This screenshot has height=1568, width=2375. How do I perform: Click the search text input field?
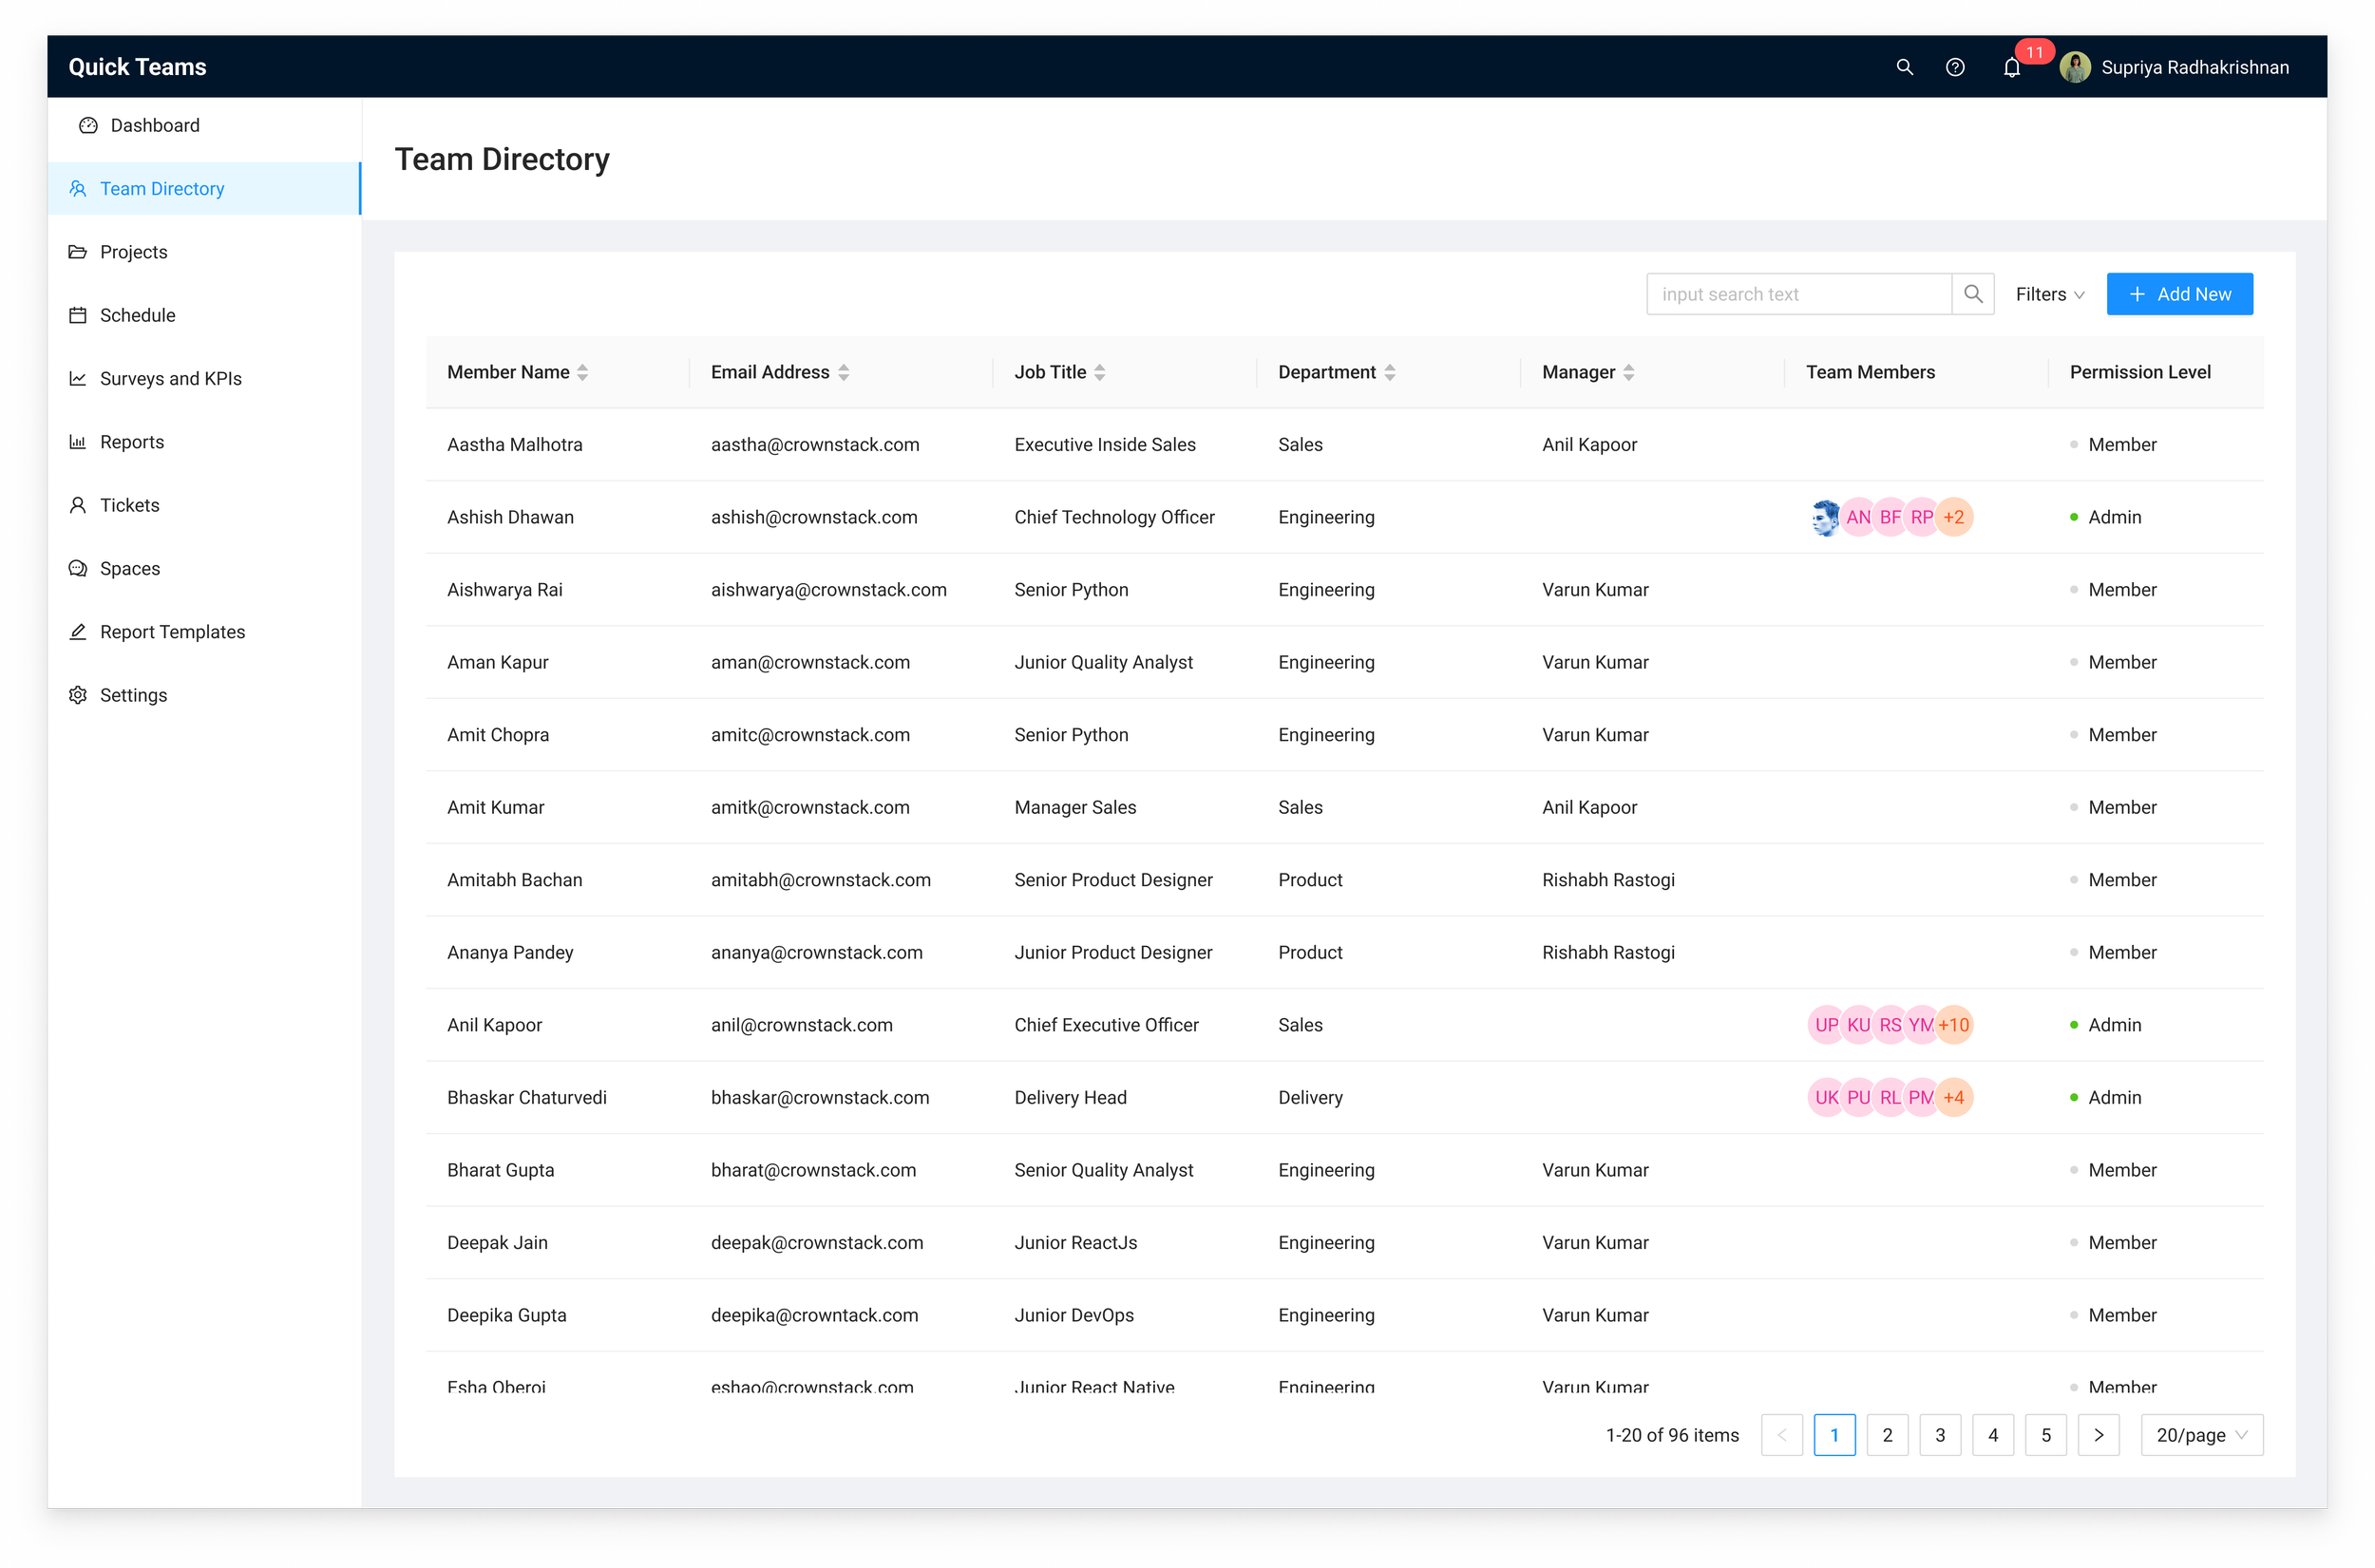1797,294
